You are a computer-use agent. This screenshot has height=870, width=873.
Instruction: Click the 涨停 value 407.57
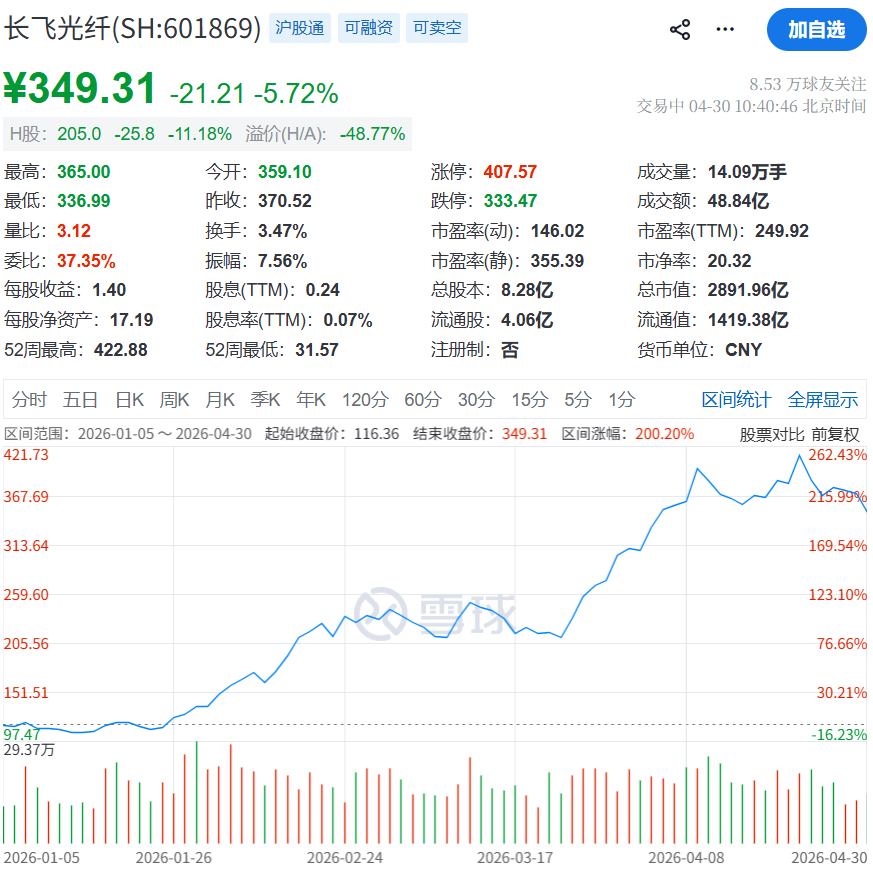510,171
